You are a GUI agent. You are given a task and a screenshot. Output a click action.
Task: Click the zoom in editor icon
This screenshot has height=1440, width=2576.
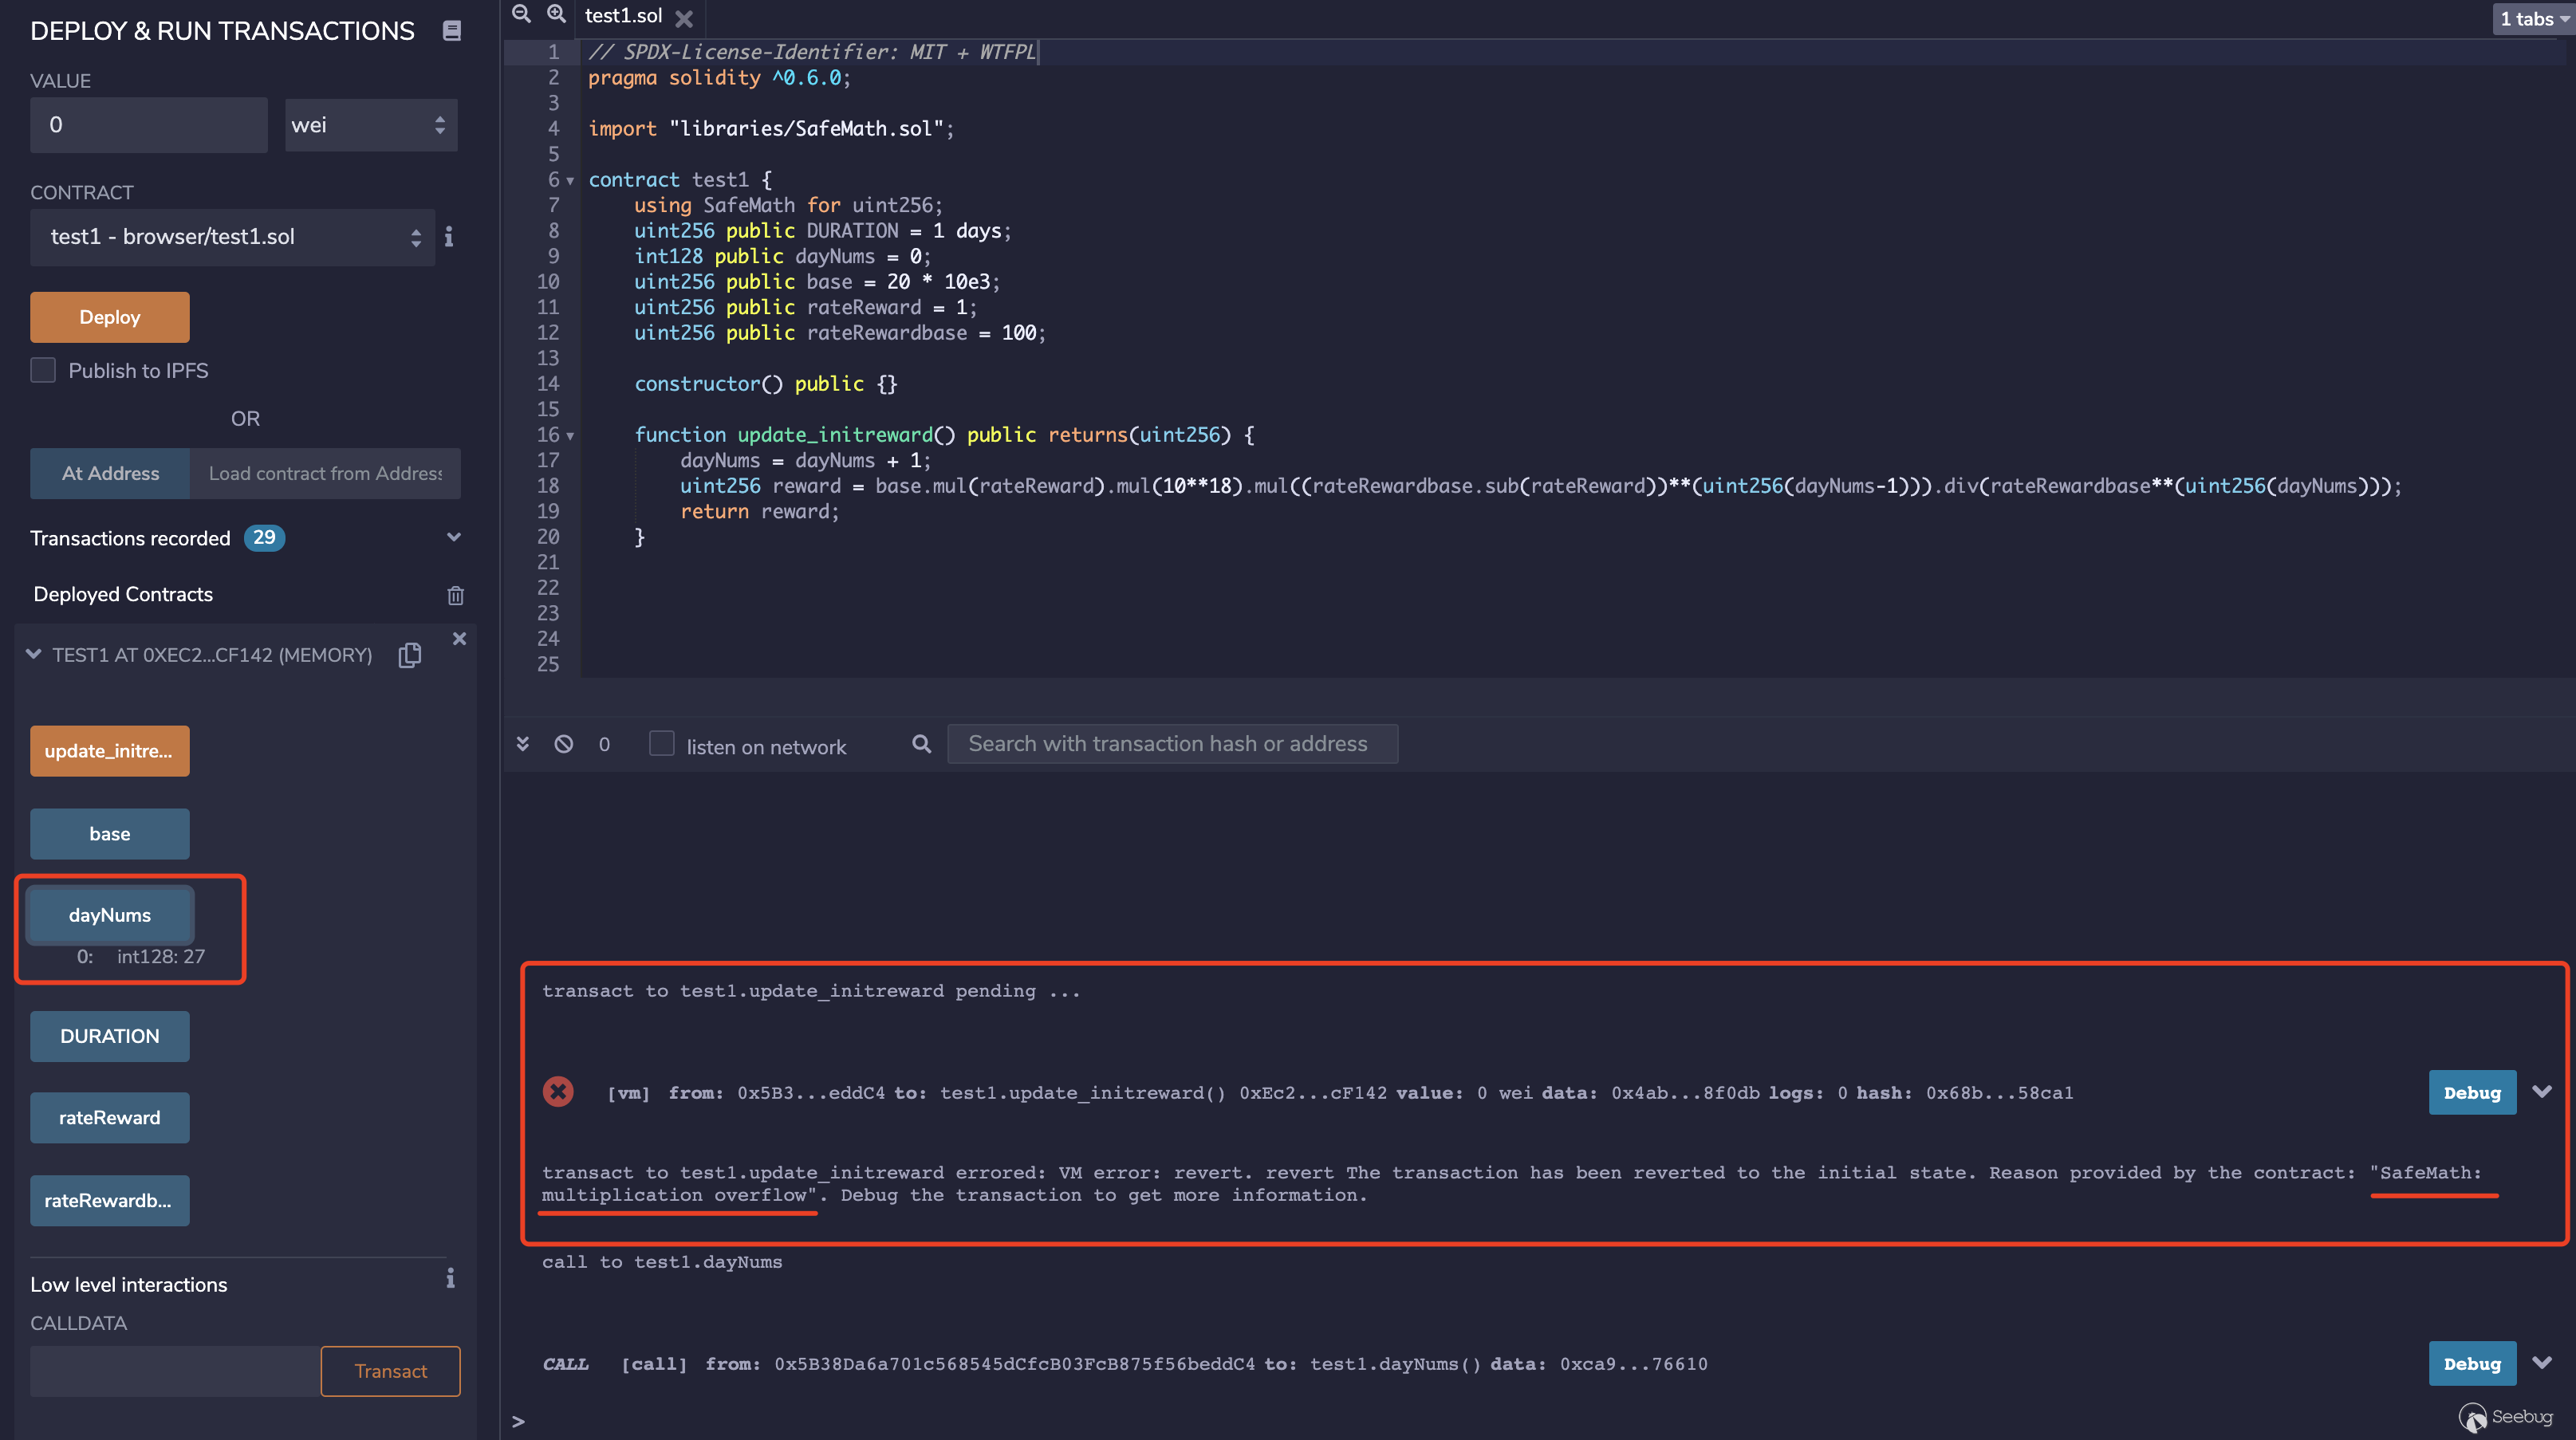pyautogui.click(x=556, y=14)
